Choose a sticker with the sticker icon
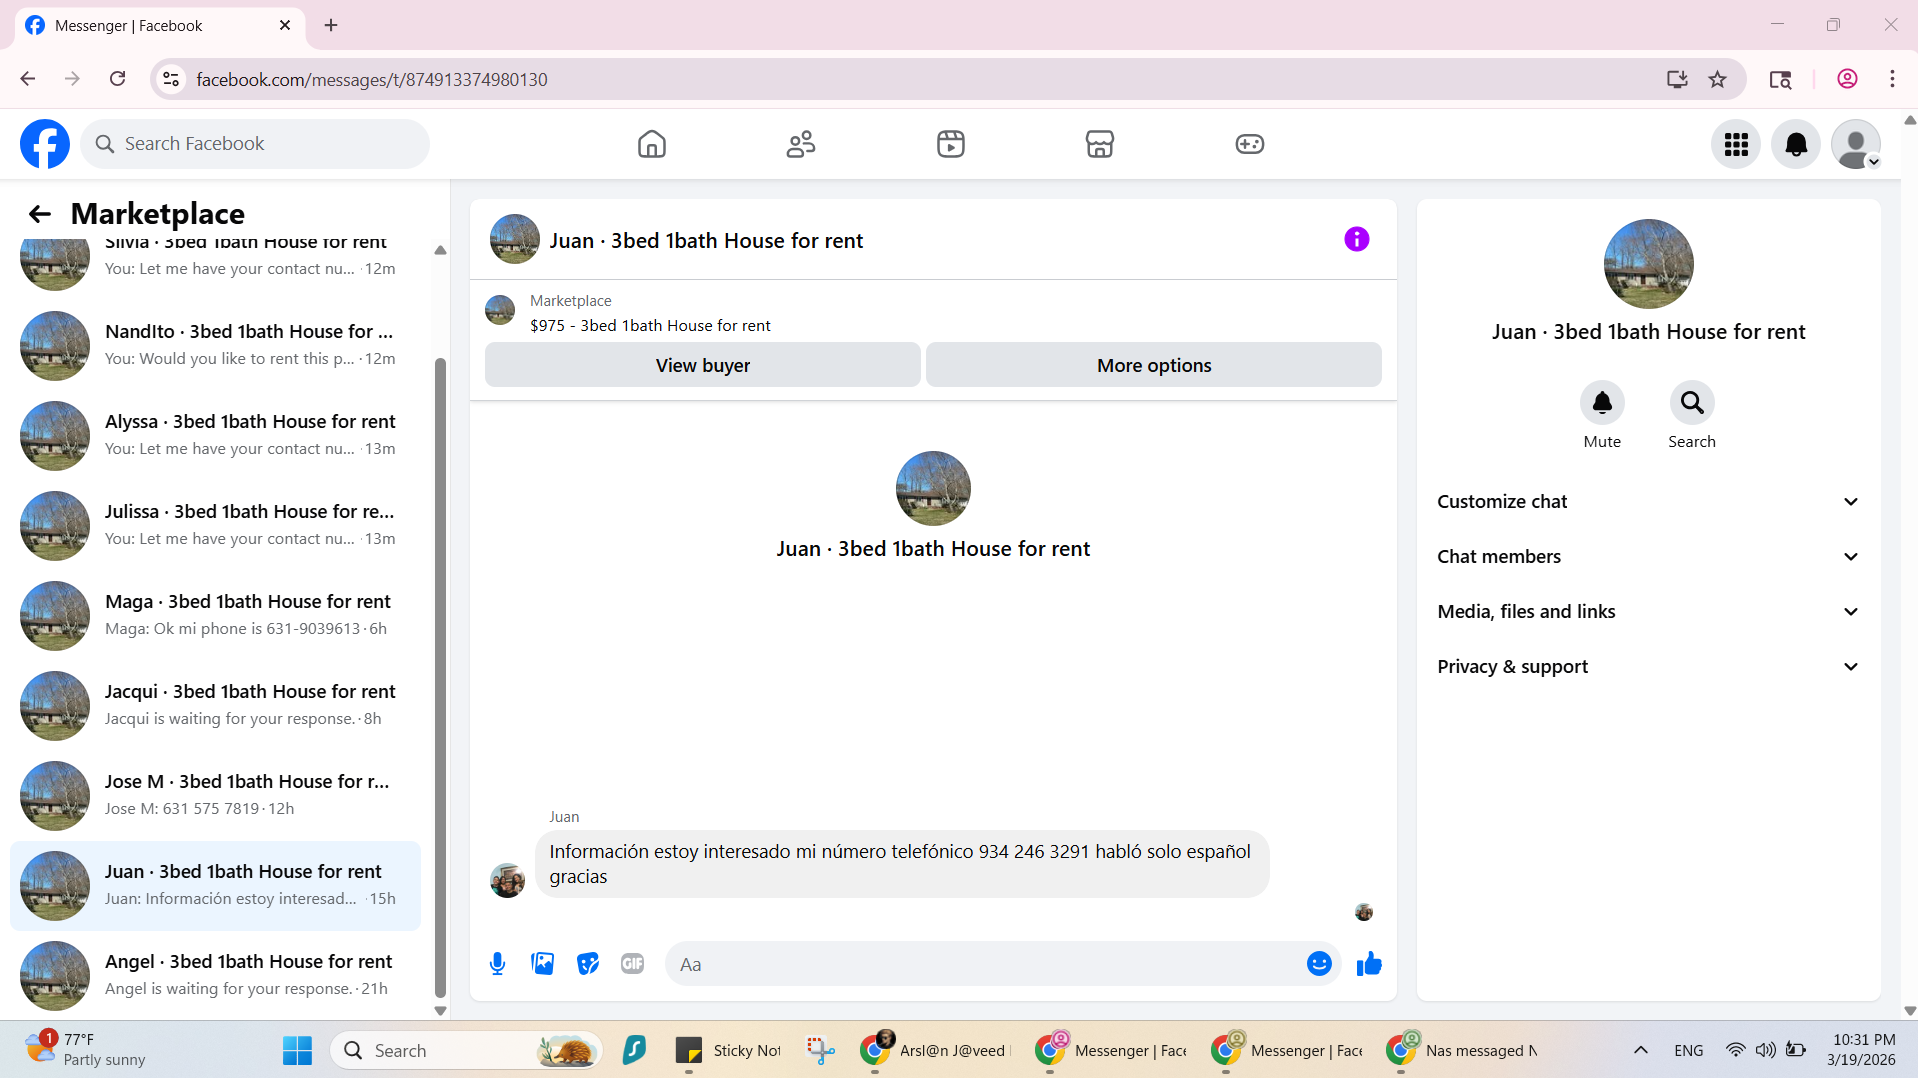This screenshot has width=1918, height=1078. pos(588,964)
